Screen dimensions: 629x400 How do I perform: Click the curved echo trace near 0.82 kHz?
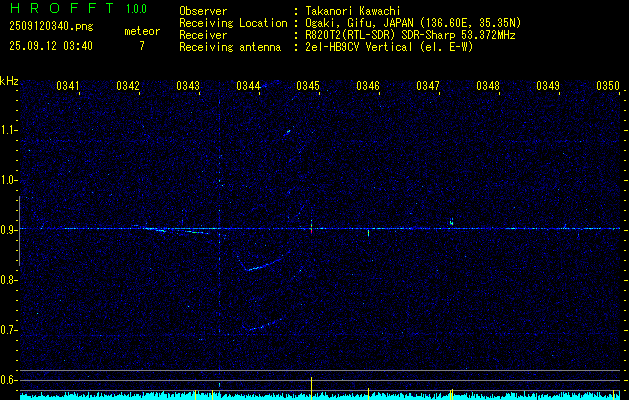pyautogui.click(x=263, y=263)
